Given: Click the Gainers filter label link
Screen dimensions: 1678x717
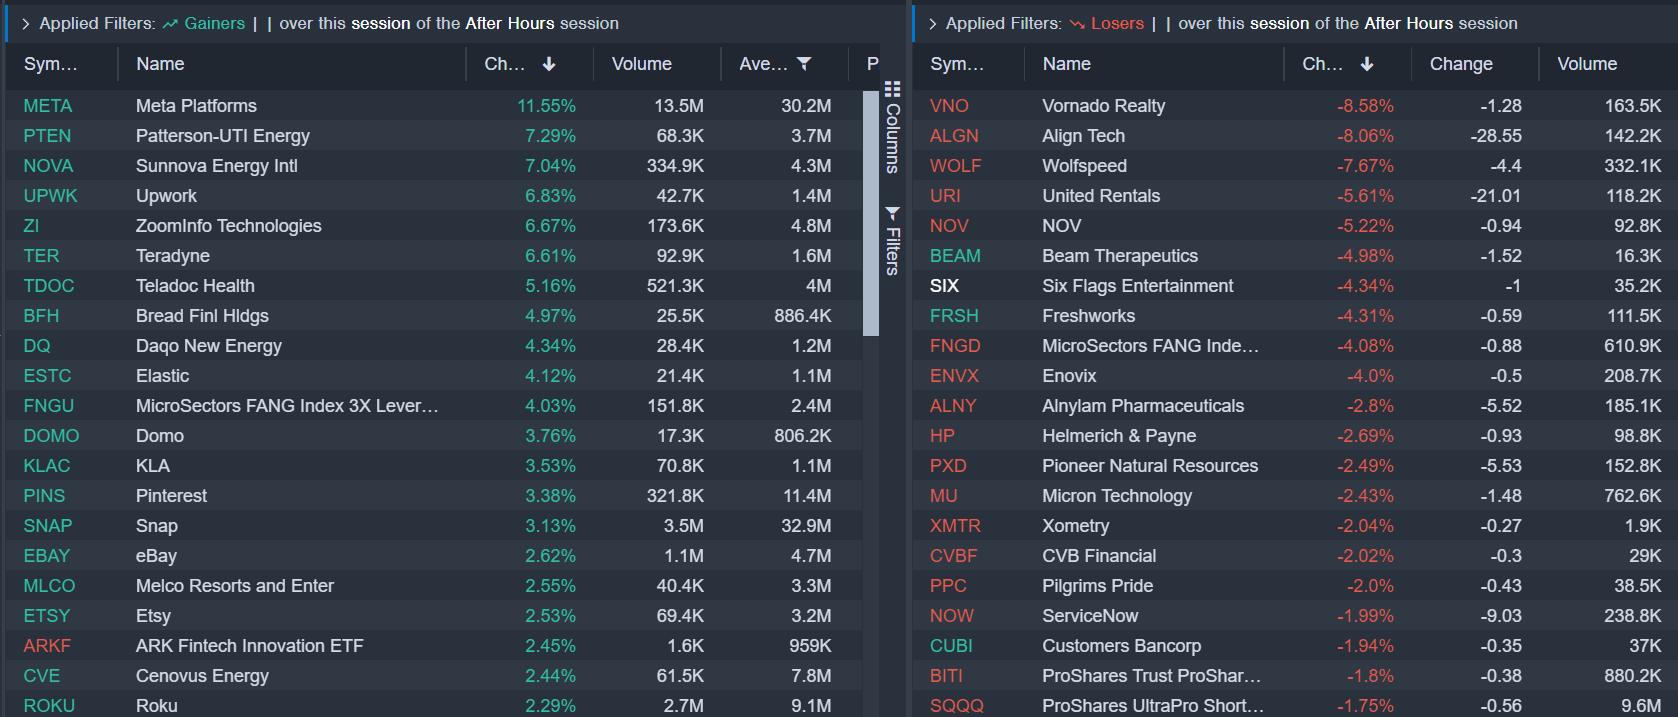Looking at the screenshot, I should click(214, 23).
